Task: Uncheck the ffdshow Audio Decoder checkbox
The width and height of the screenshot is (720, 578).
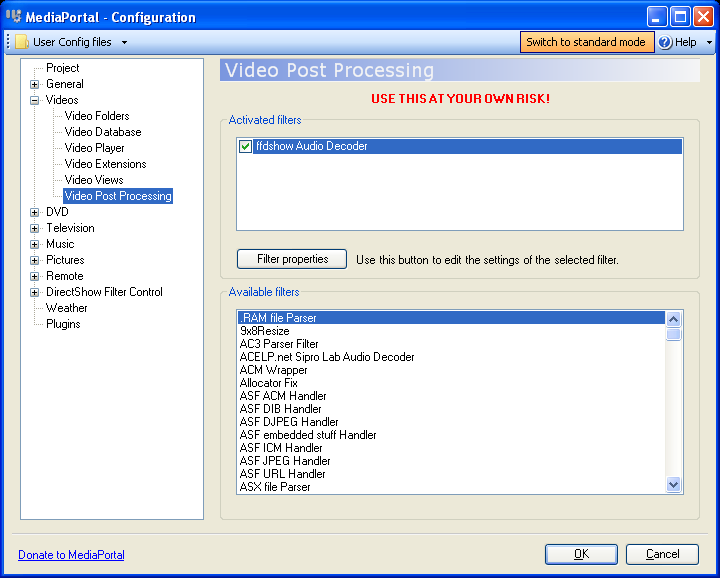Action: point(245,146)
